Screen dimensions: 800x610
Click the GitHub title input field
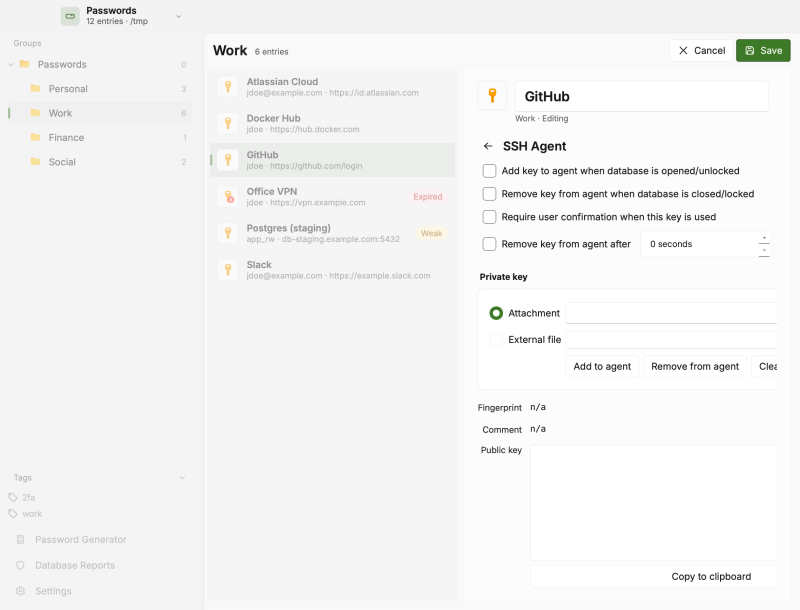(x=641, y=96)
